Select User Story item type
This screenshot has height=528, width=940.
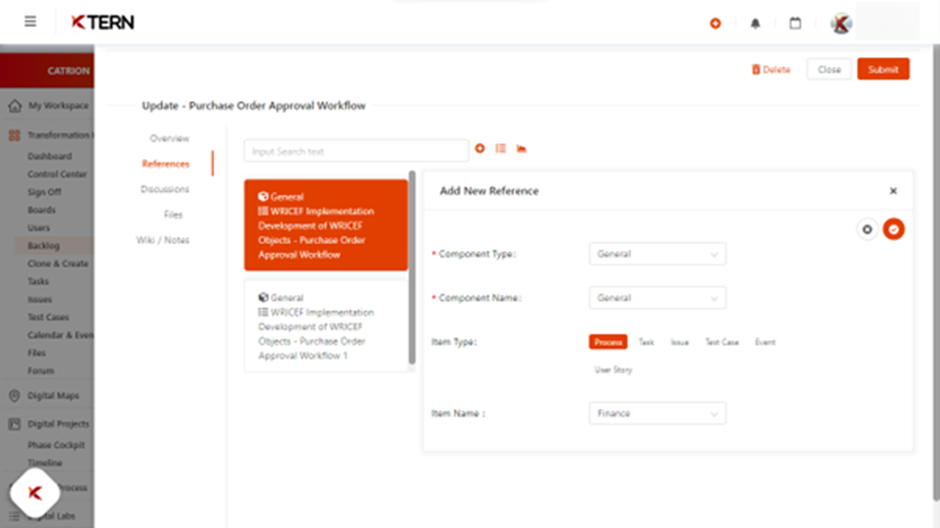(613, 370)
